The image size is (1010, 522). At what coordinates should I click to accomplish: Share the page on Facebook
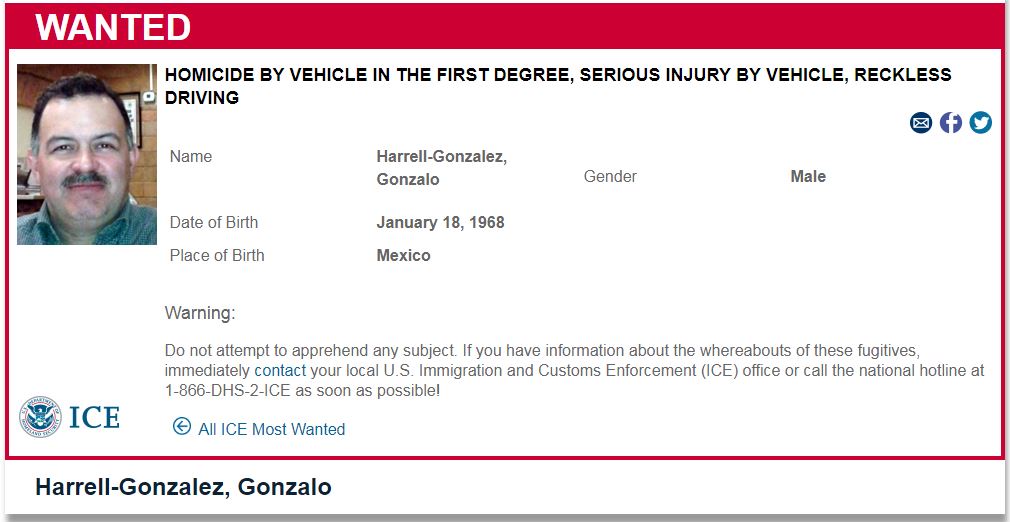pos(951,123)
